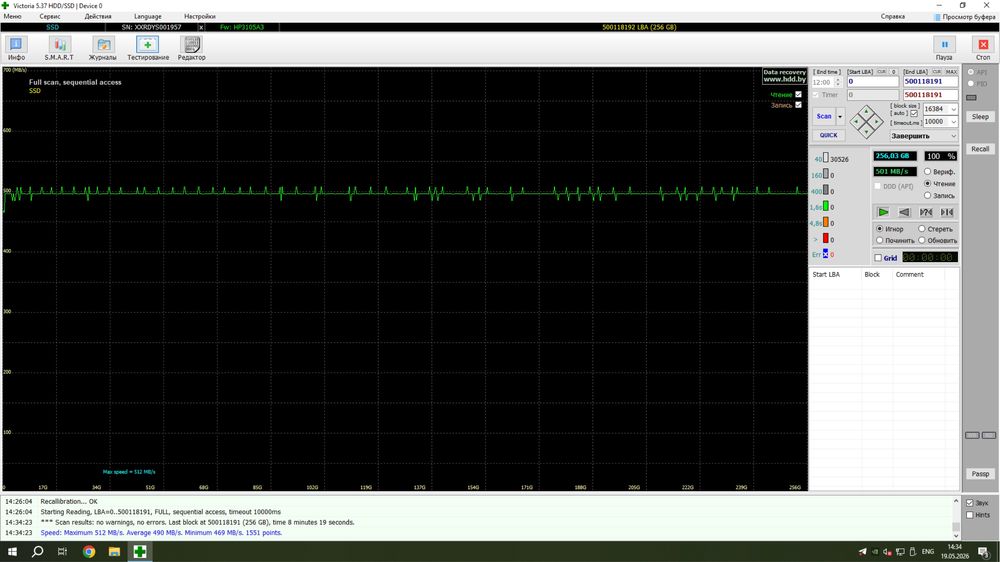Open the Инфо toolbar icon
This screenshot has height=562, width=1000.
coord(16,45)
